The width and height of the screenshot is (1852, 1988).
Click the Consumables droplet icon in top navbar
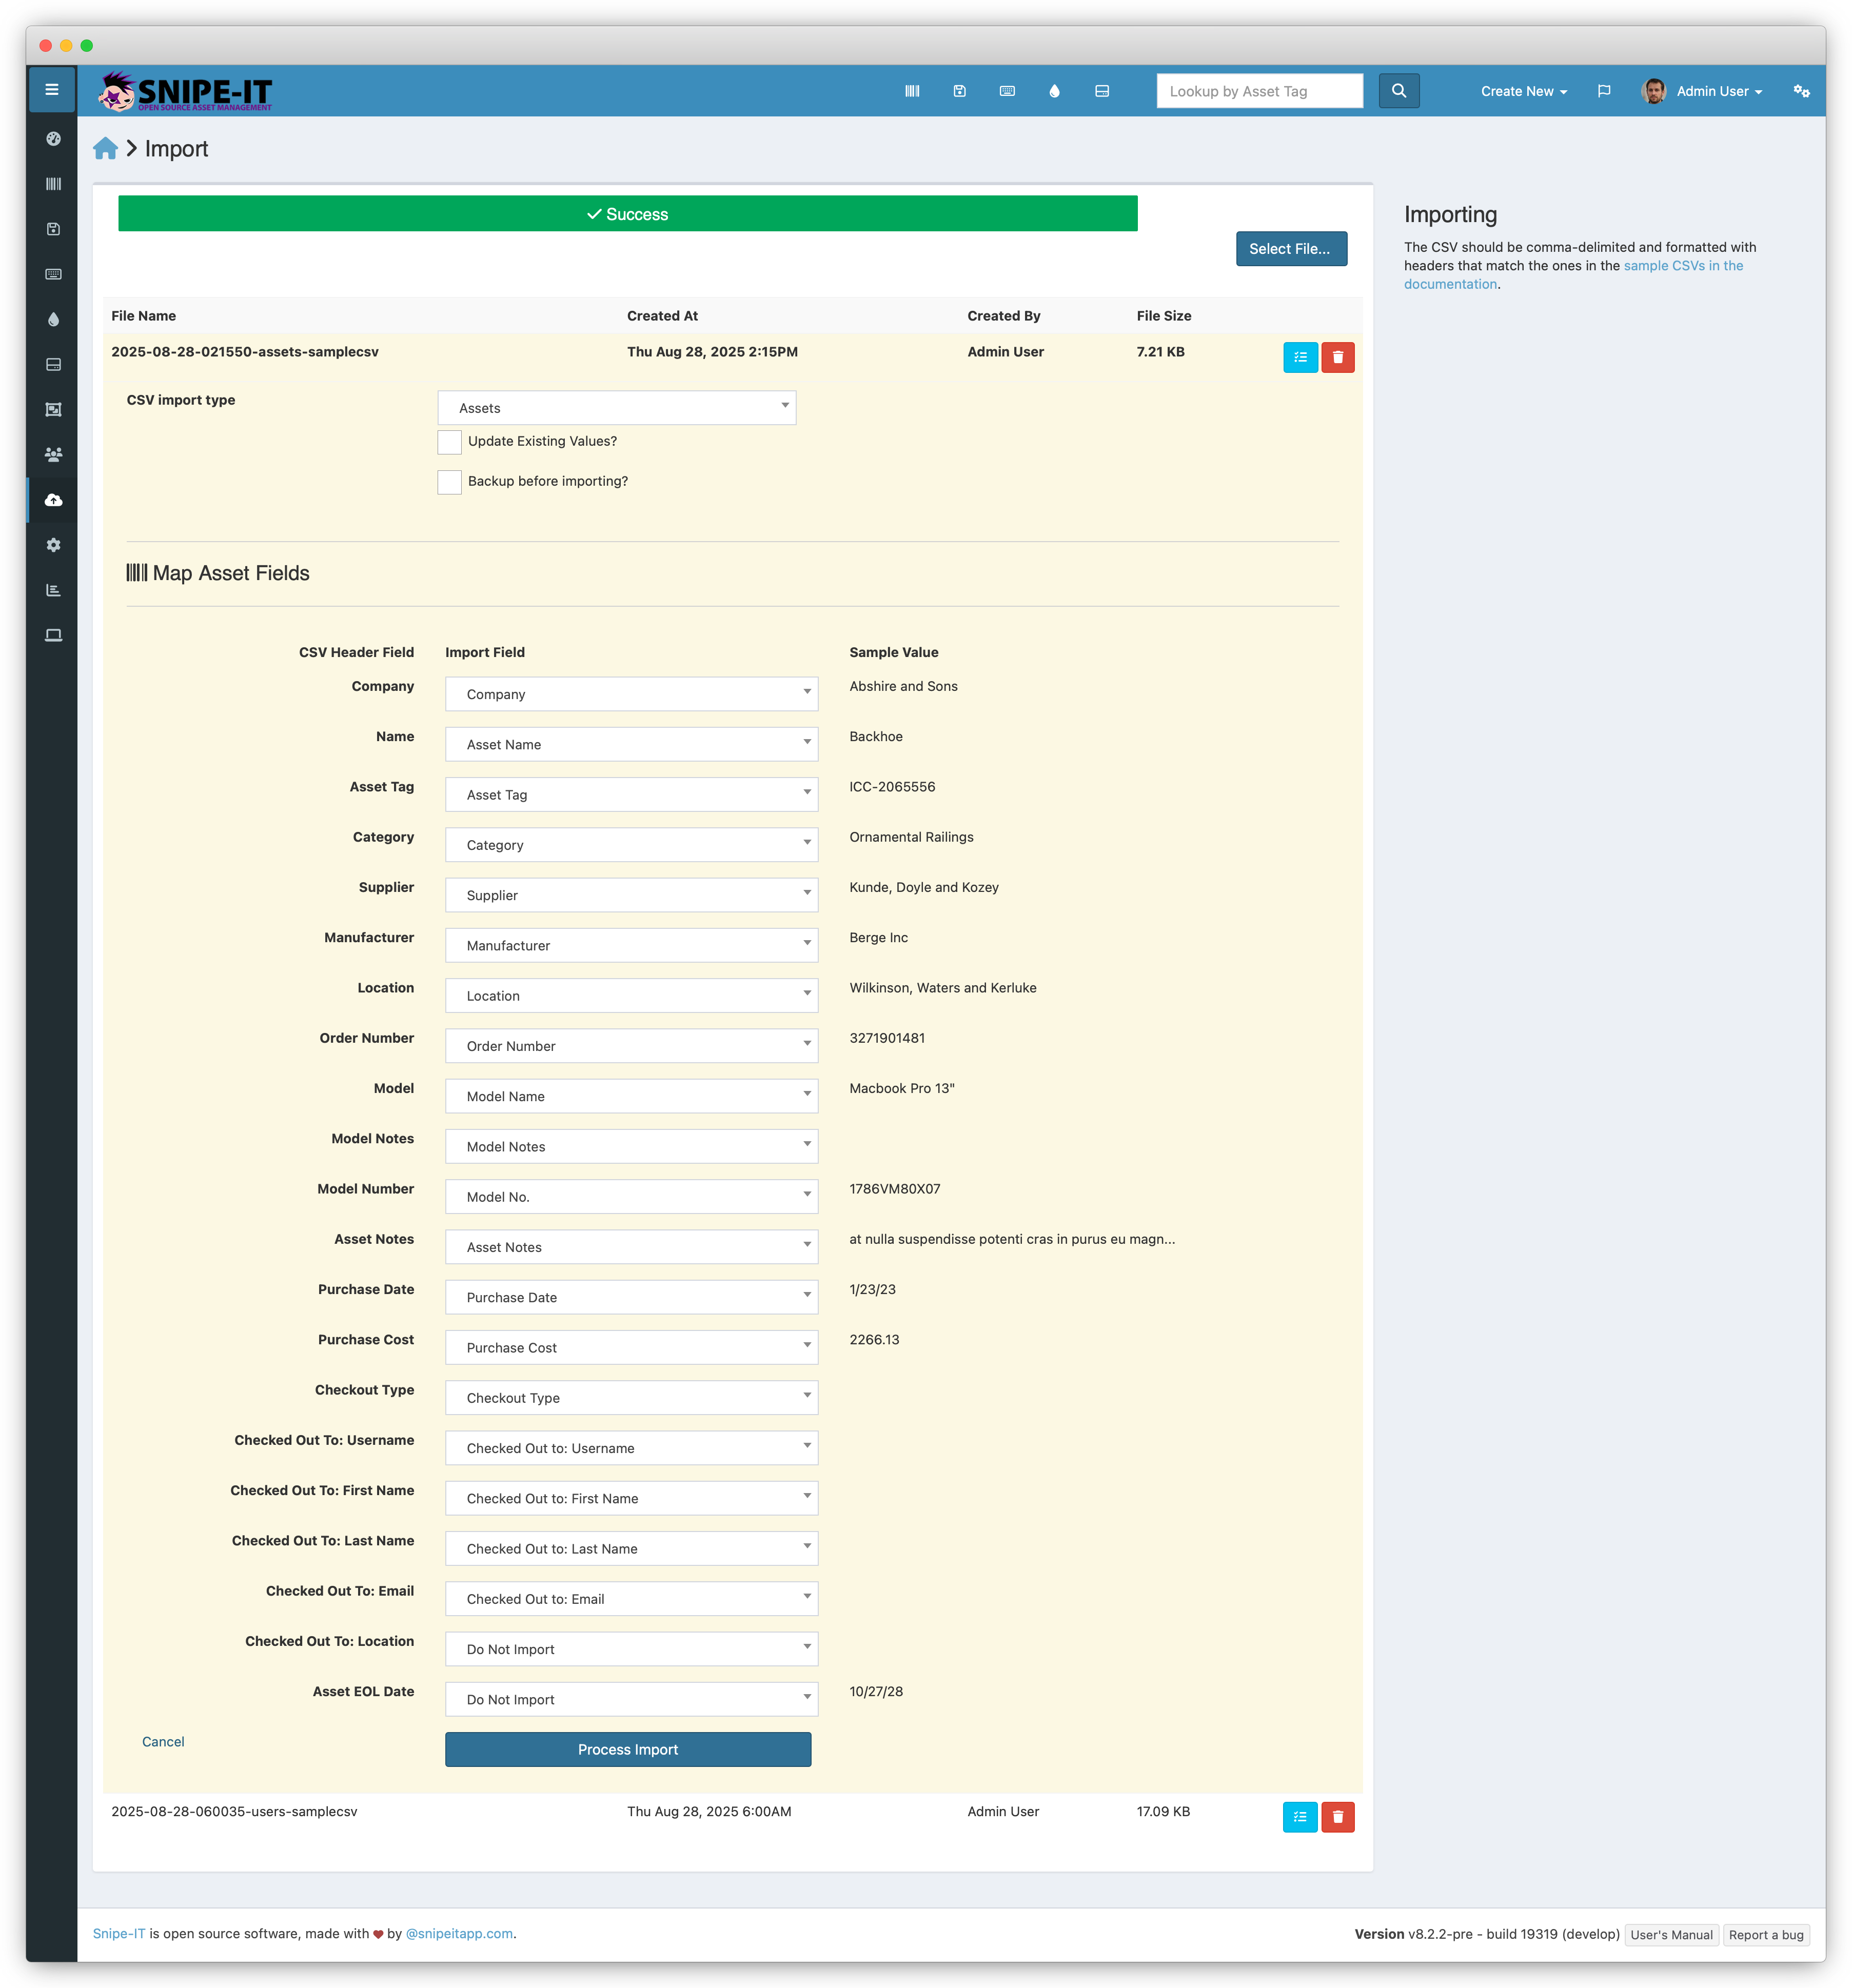1054,91
